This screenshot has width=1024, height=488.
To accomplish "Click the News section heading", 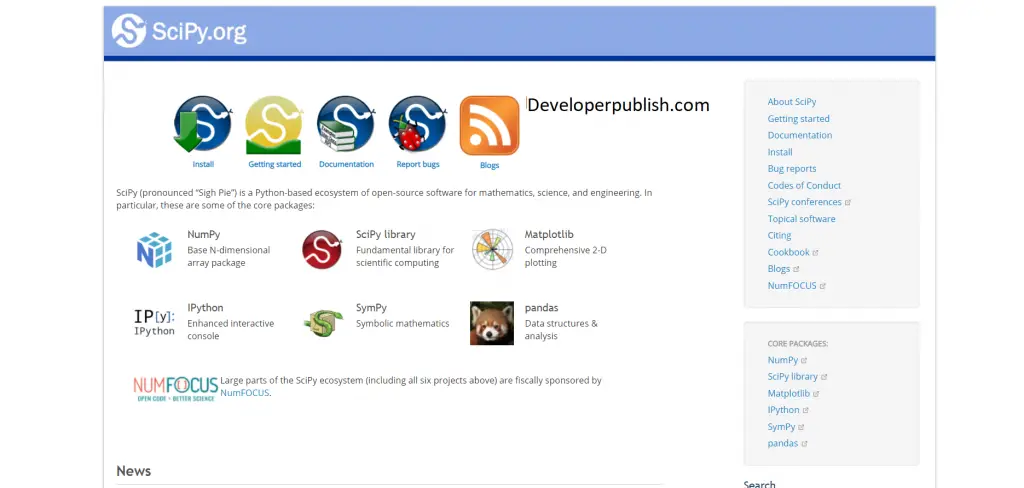I will [x=133, y=471].
